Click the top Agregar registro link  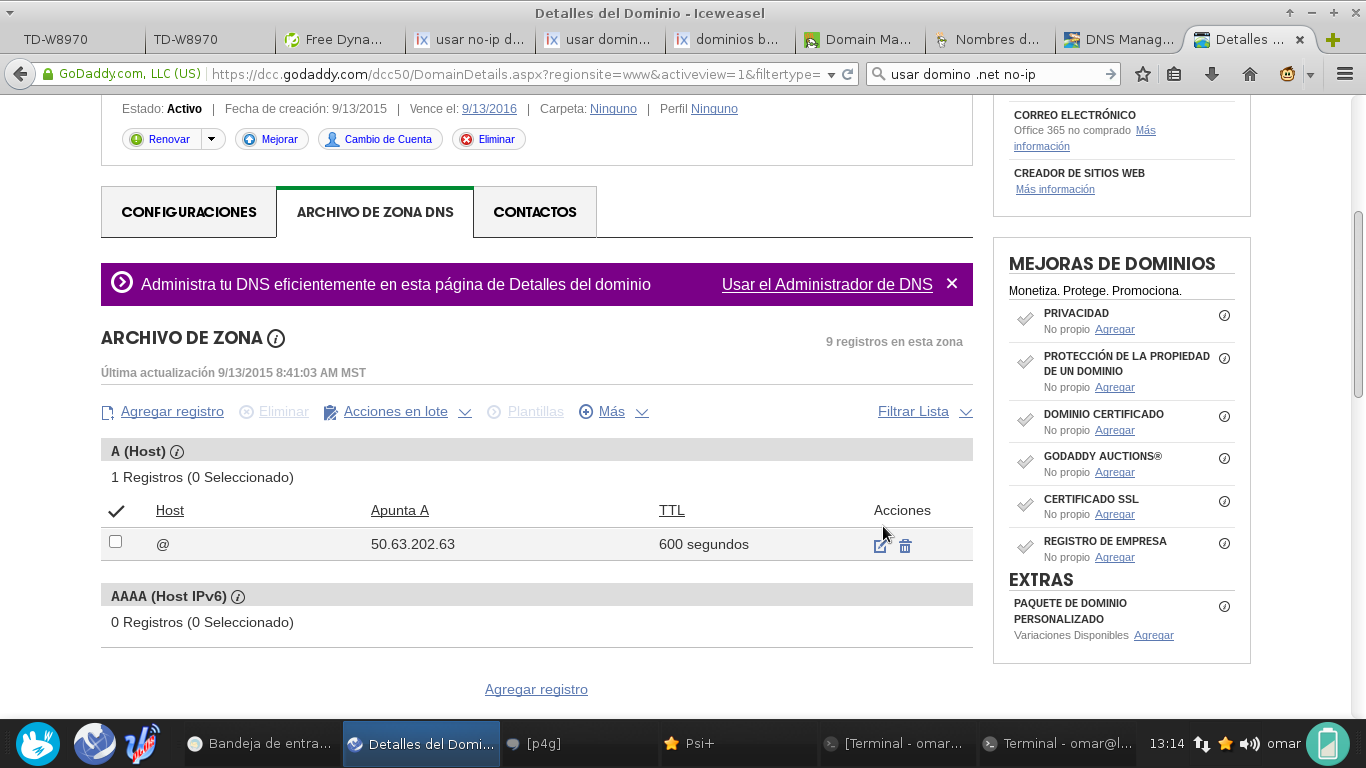tap(172, 412)
